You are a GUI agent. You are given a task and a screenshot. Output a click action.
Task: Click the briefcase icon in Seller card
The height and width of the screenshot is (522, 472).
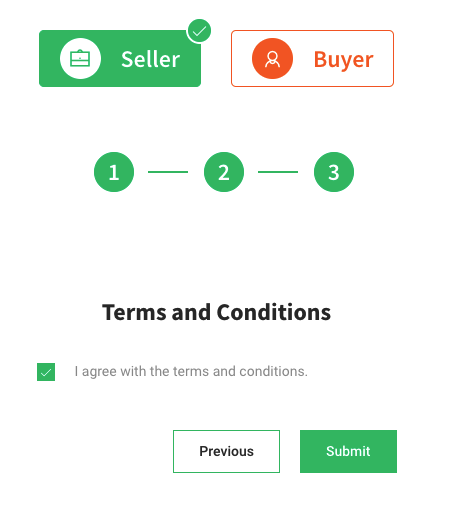pyautogui.click(x=80, y=59)
